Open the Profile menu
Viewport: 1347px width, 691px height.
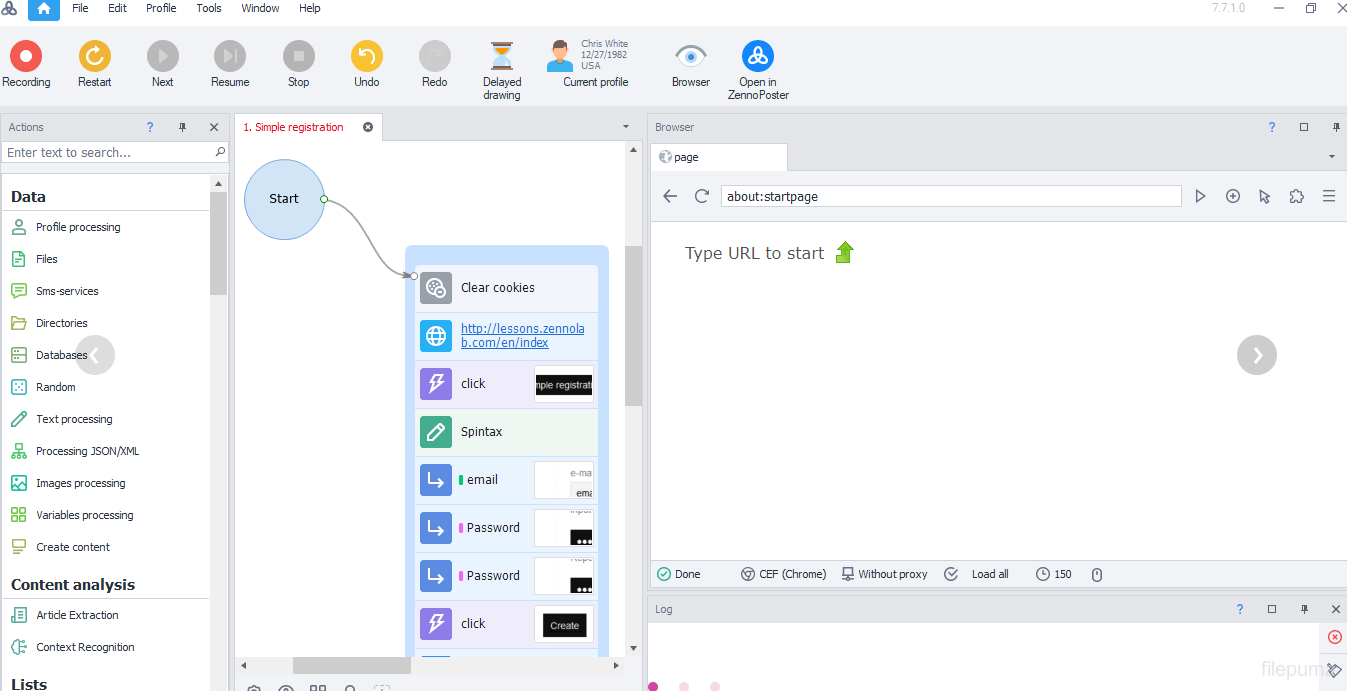(x=161, y=8)
